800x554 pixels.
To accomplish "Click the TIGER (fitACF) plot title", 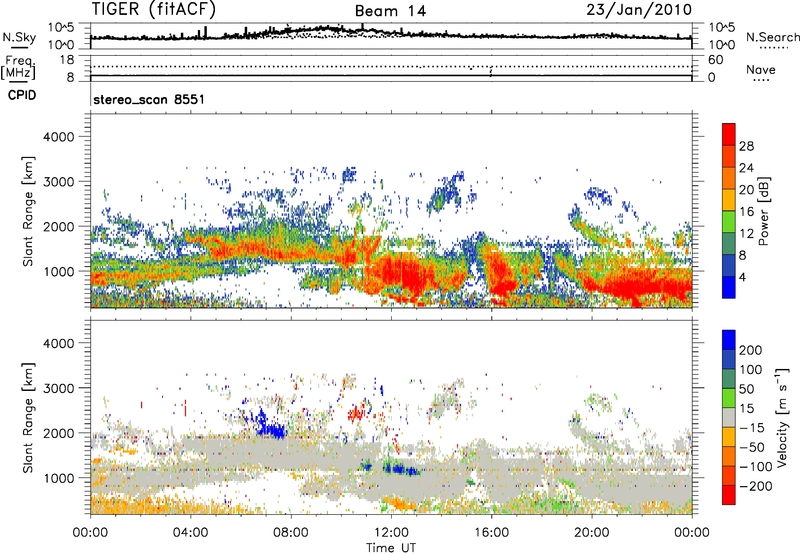I will click(x=154, y=10).
